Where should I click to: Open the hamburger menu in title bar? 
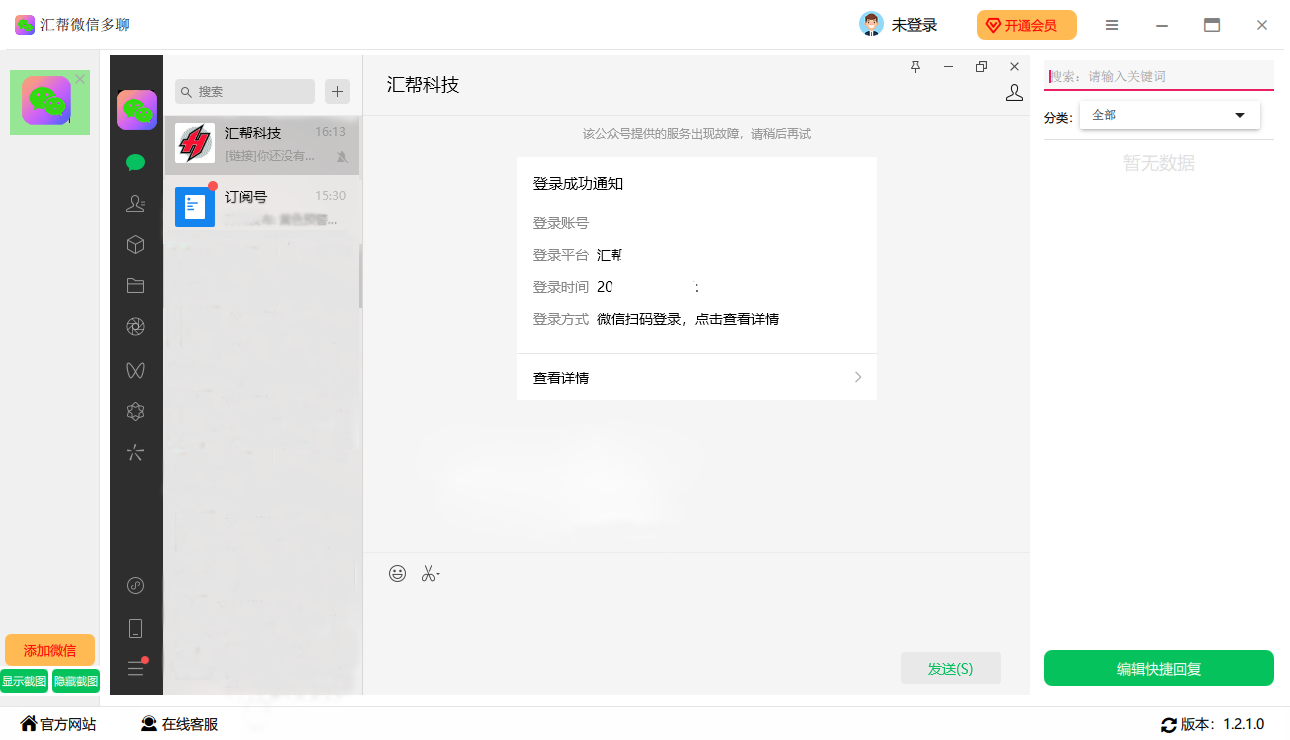pyautogui.click(x=1112, y=25)
